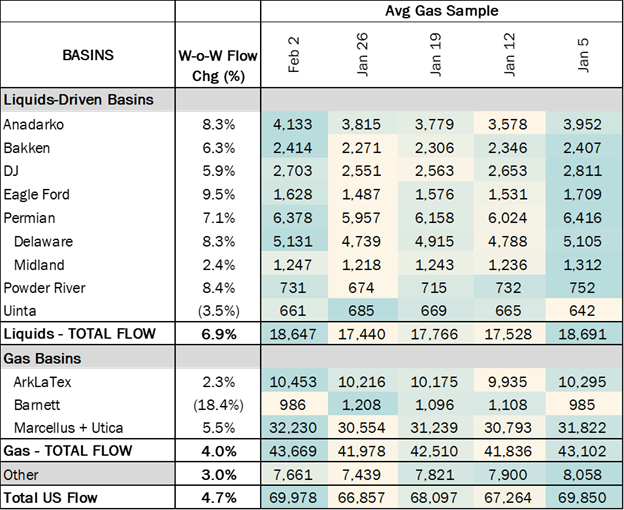This screenshot has width=624, height=510.
Task: Click the Uinta row label
Action: coord(20,311)
